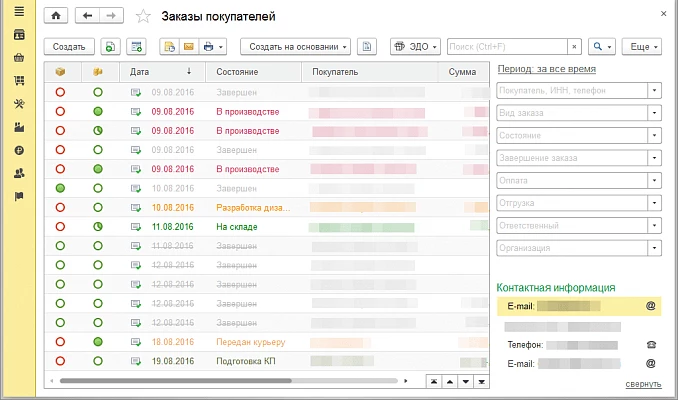Select row with state Разработка диза...

click(x=267, y=208)
